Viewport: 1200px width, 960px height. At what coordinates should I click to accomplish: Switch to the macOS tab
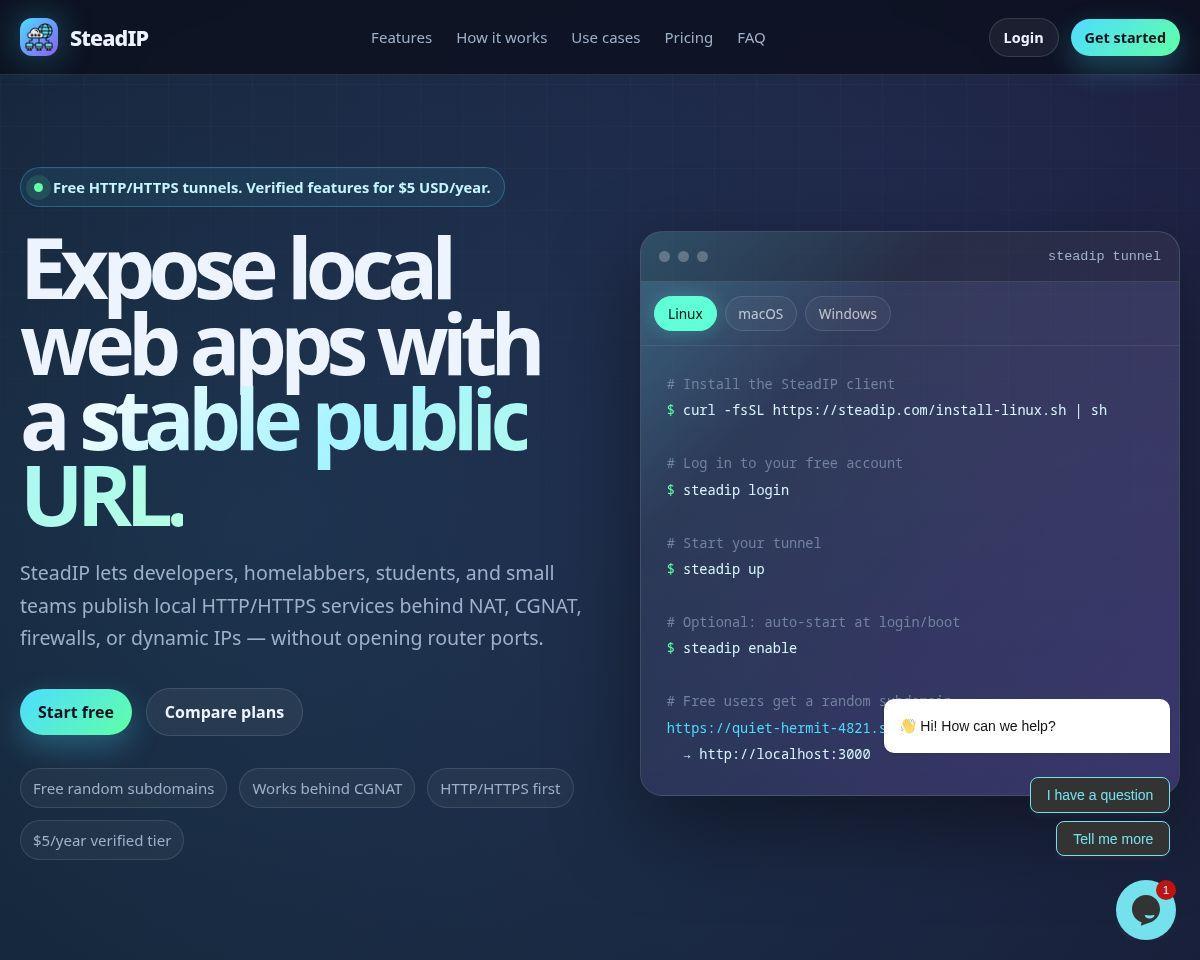(761, 314)
